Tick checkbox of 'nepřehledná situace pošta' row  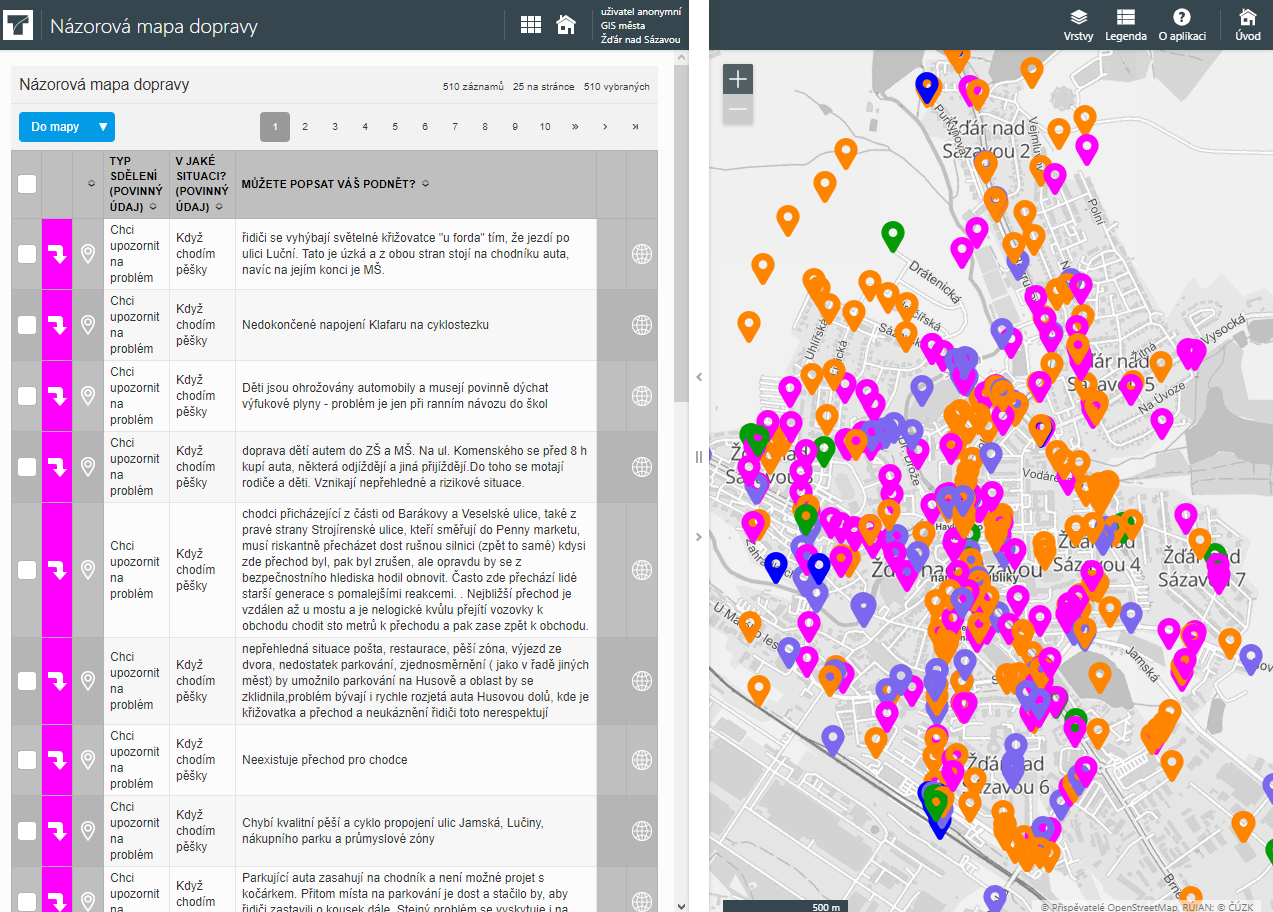click(x=27, y=681)
